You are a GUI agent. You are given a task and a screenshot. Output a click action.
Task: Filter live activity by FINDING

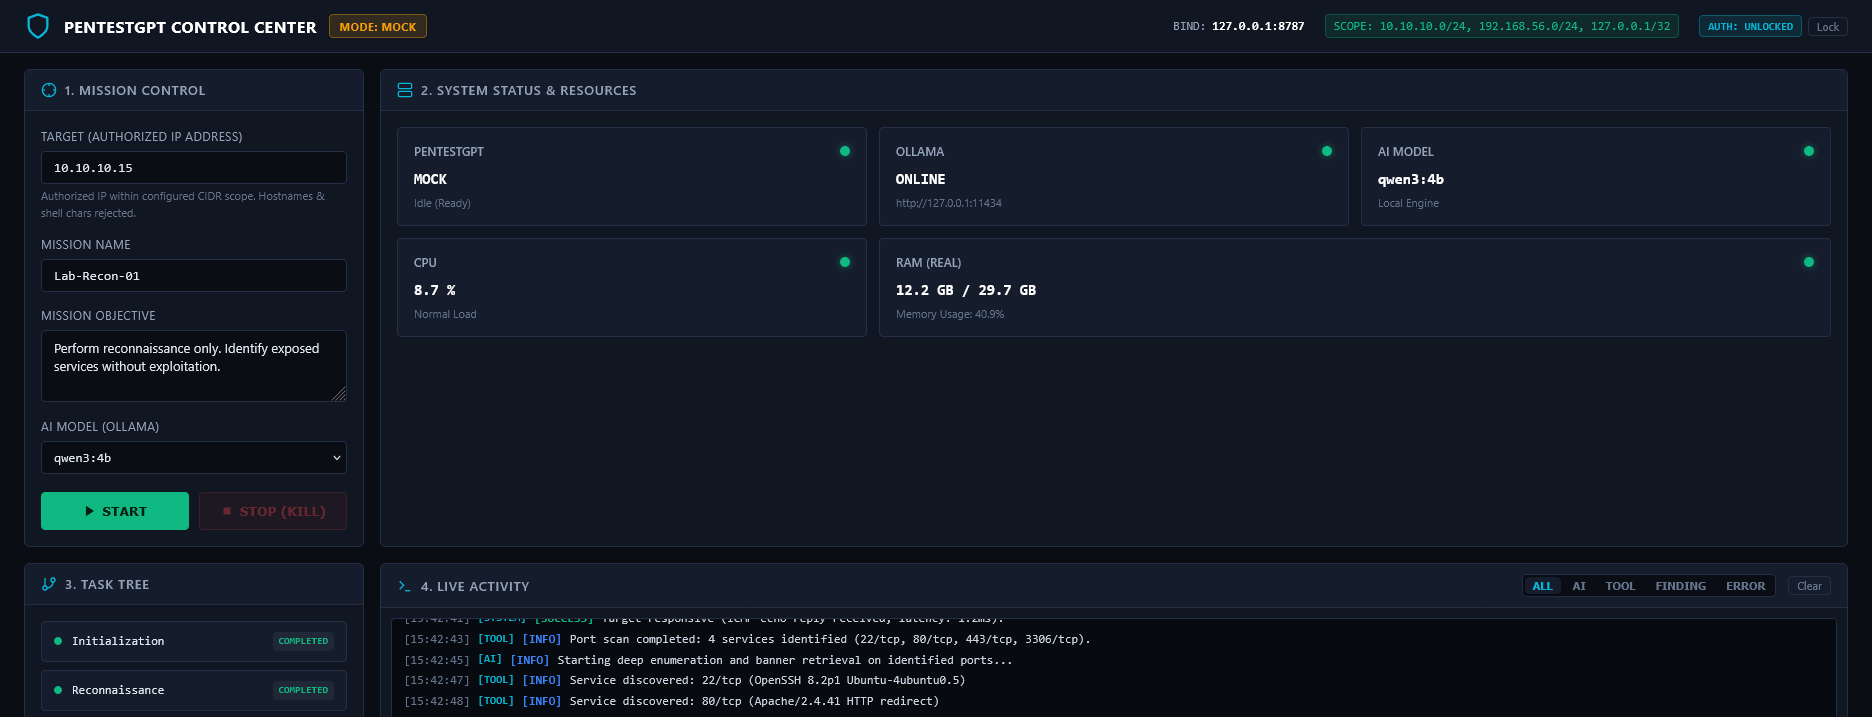pyautogui.click(x=1680, y=586)
